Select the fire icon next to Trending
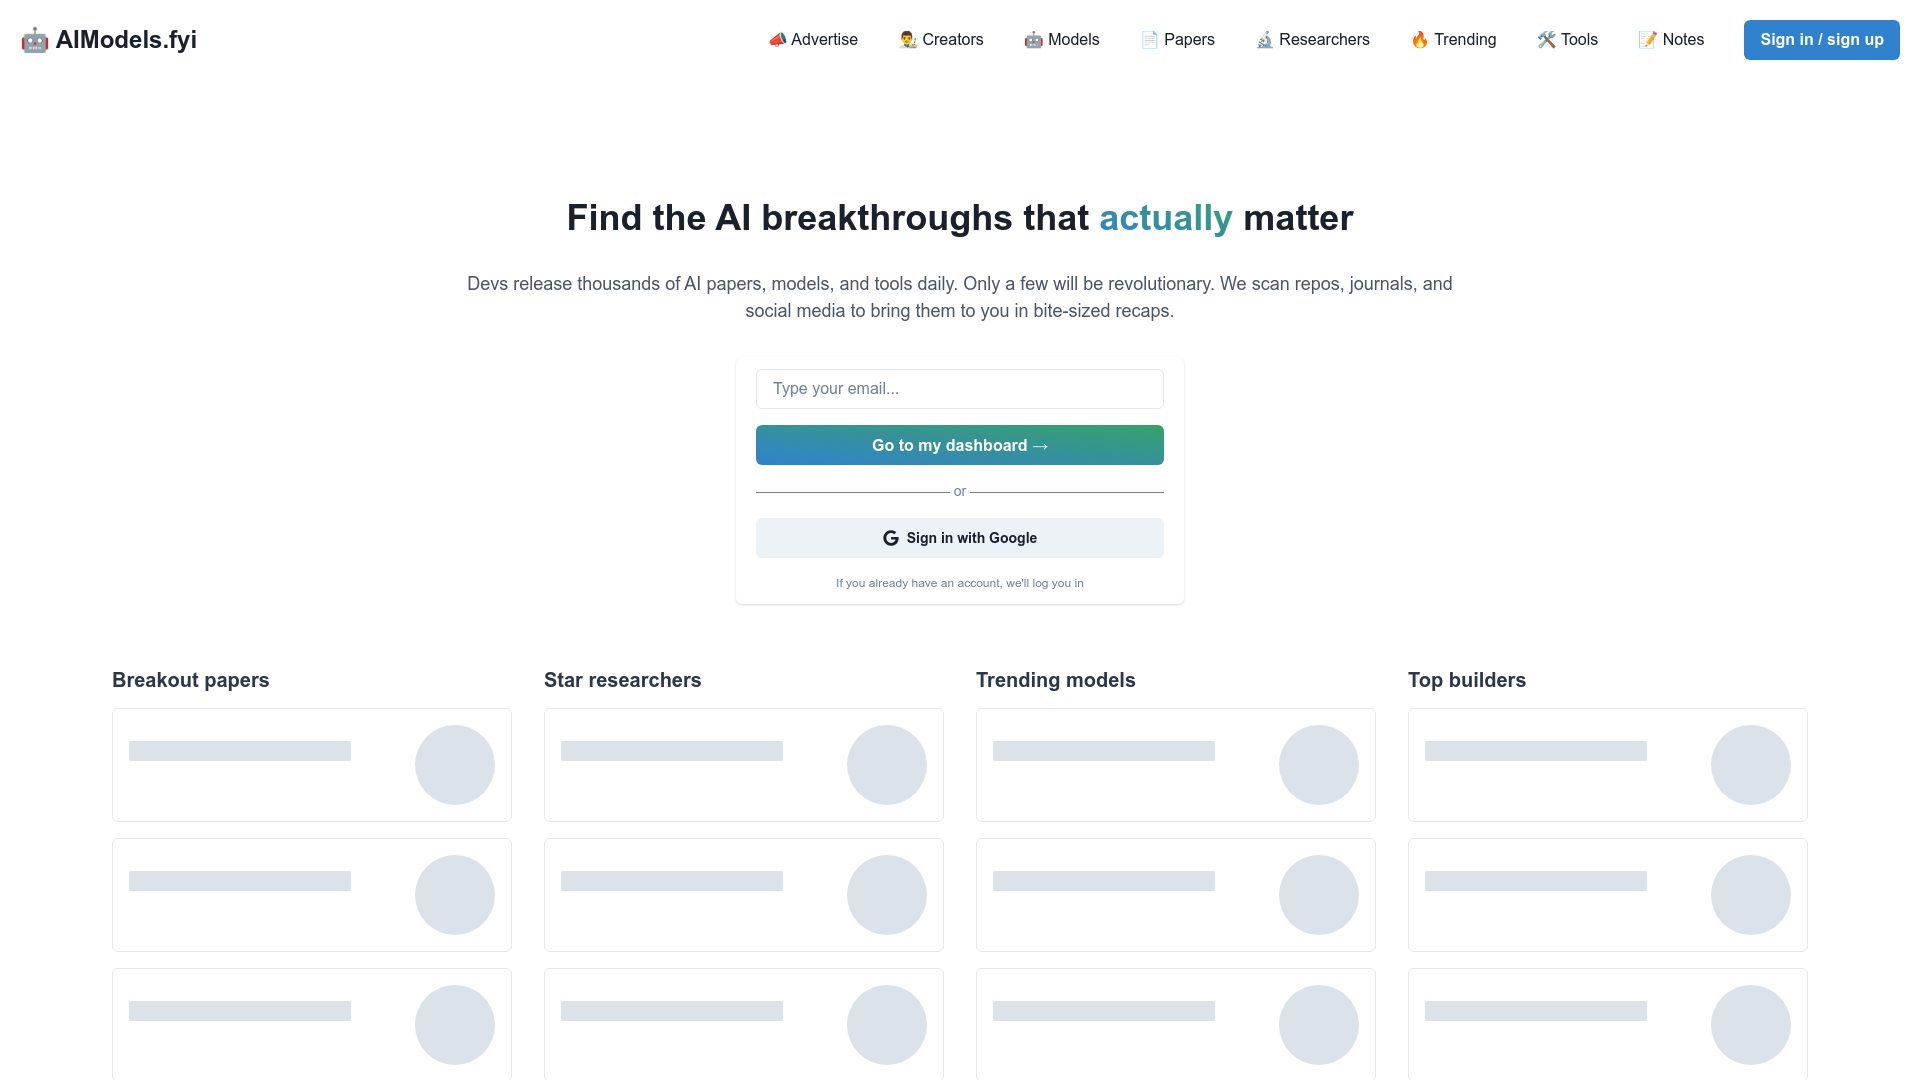This screenshot has height=1080, width=1920. 1419,39
